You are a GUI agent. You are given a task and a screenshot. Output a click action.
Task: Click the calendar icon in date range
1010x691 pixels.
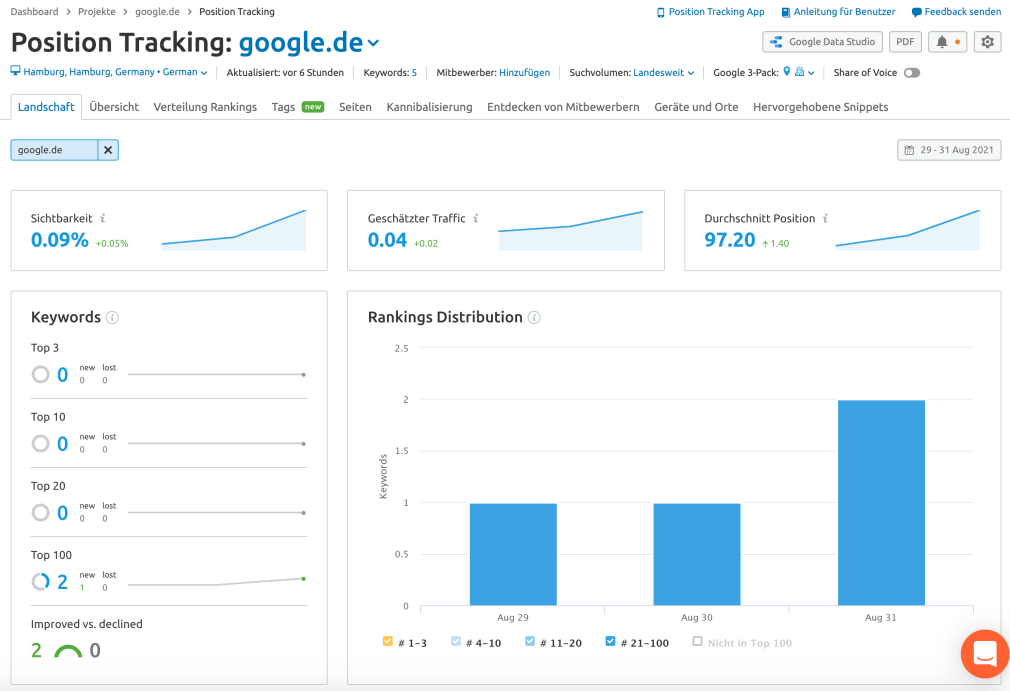(x=909, y=150)
